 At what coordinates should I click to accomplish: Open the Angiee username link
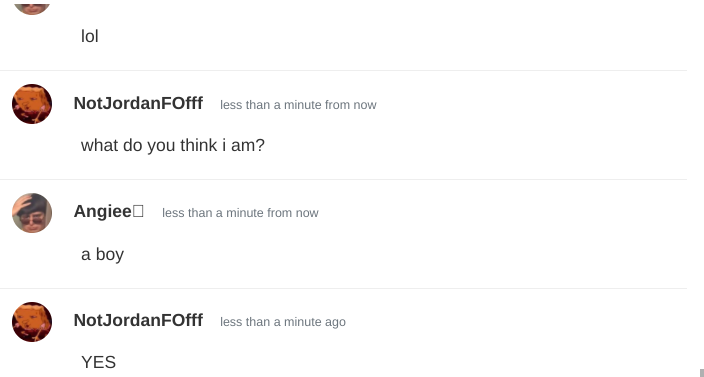point(109,211)
